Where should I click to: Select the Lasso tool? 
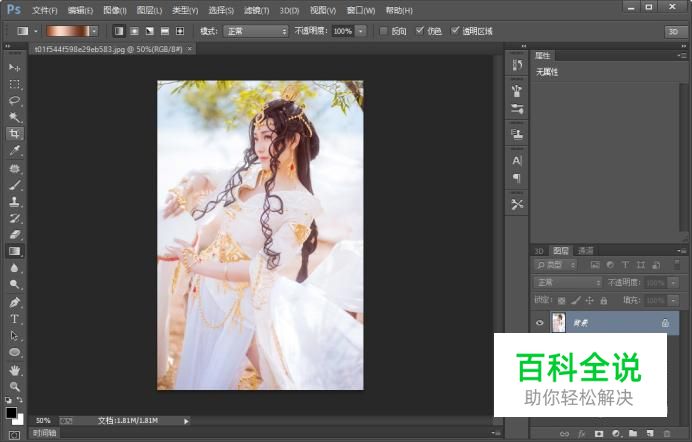(x=15, y=101)
